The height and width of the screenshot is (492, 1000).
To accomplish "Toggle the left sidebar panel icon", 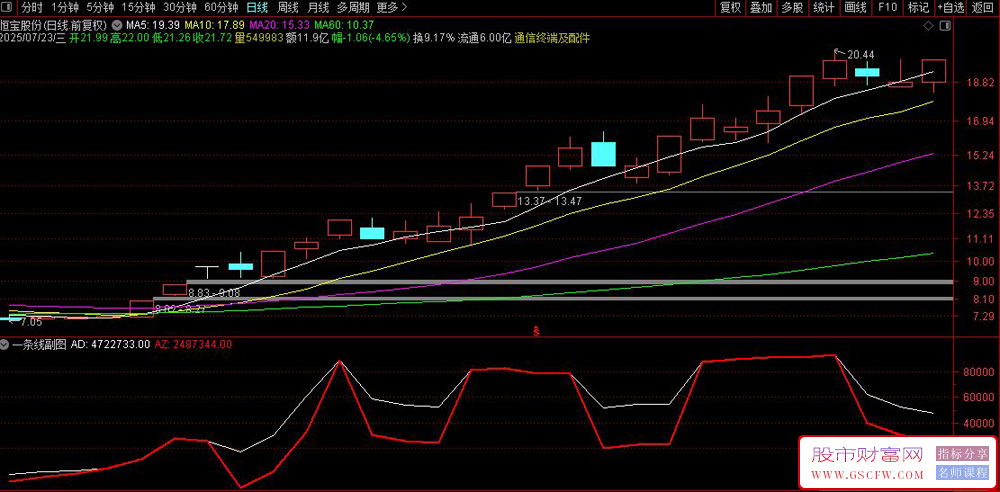I will coord(8,8).
